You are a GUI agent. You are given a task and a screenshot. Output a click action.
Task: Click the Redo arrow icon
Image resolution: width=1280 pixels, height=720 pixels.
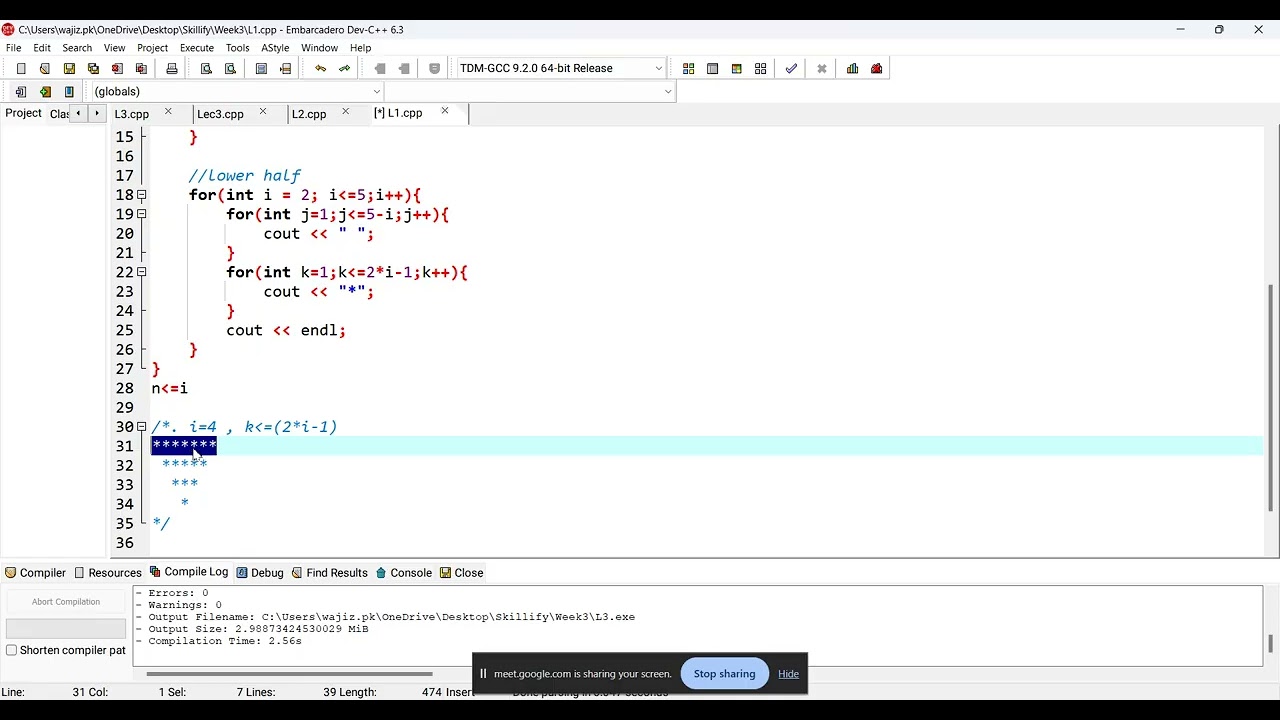[344, 68]
